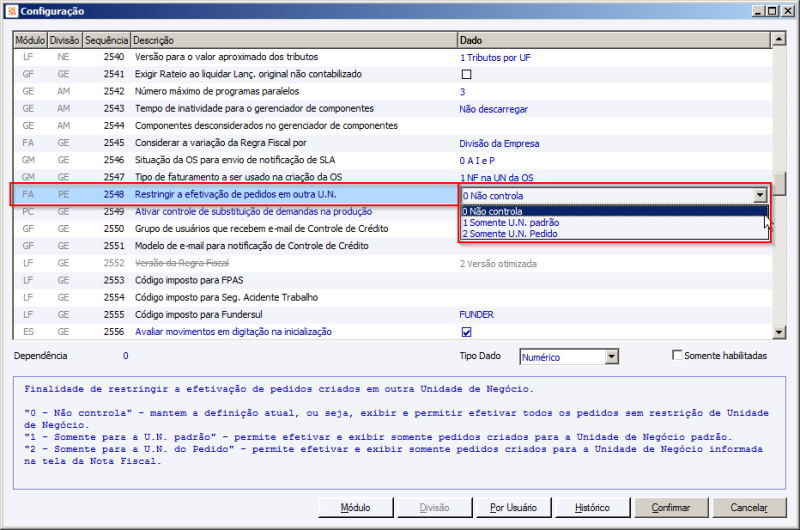Select row Grupo de usuários que recebem e-mail
This screenshot has height=530, width=800.
tap(235, 229)
